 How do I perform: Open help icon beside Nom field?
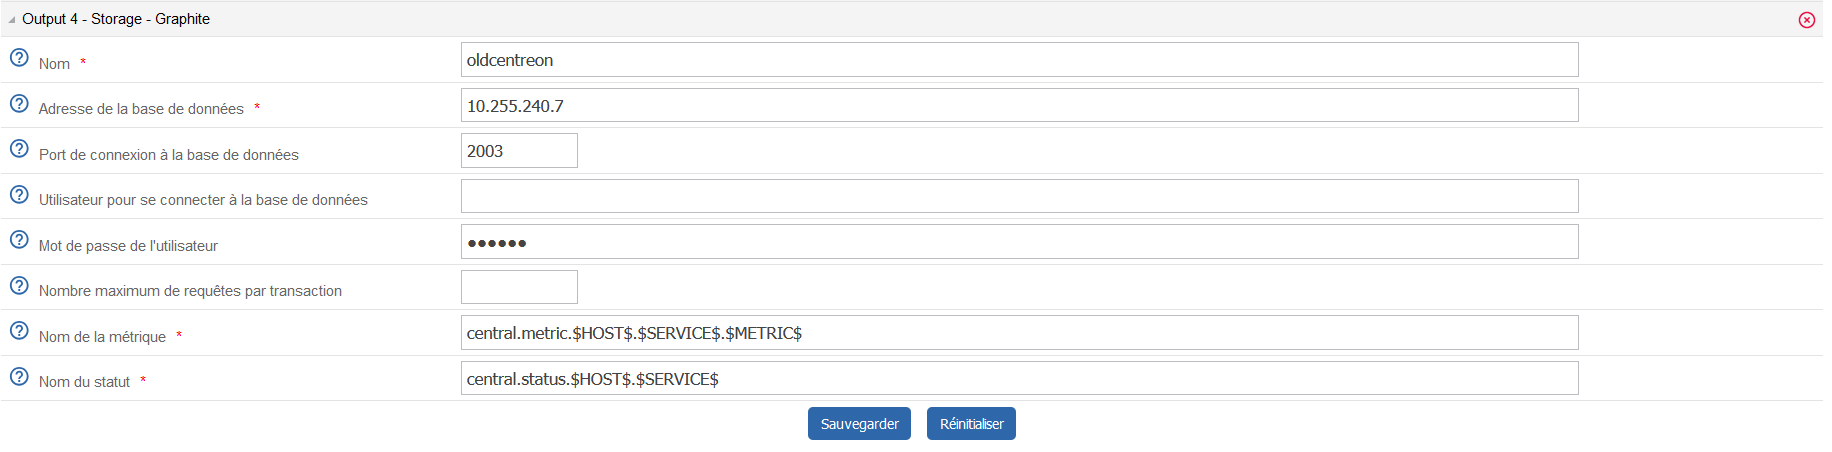(x=19, y=58)
